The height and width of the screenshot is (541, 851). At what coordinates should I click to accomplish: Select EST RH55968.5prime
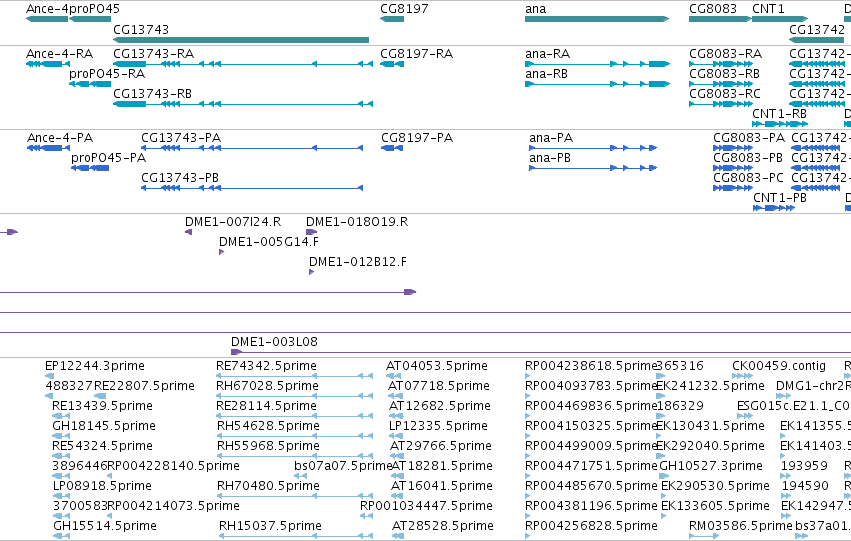(x=295, y=456)
